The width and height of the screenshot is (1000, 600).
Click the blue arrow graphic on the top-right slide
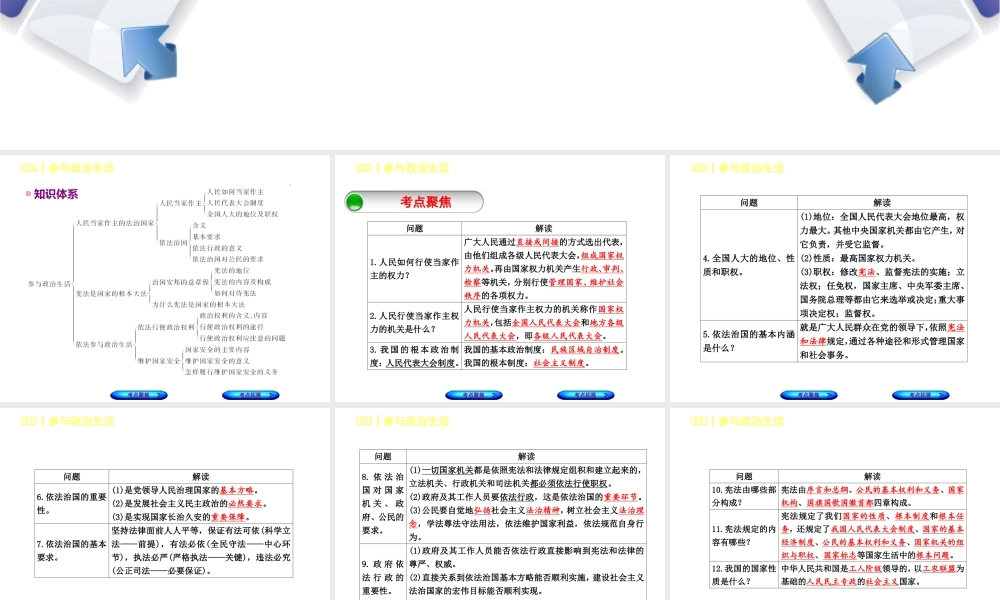tap(881, 68)
